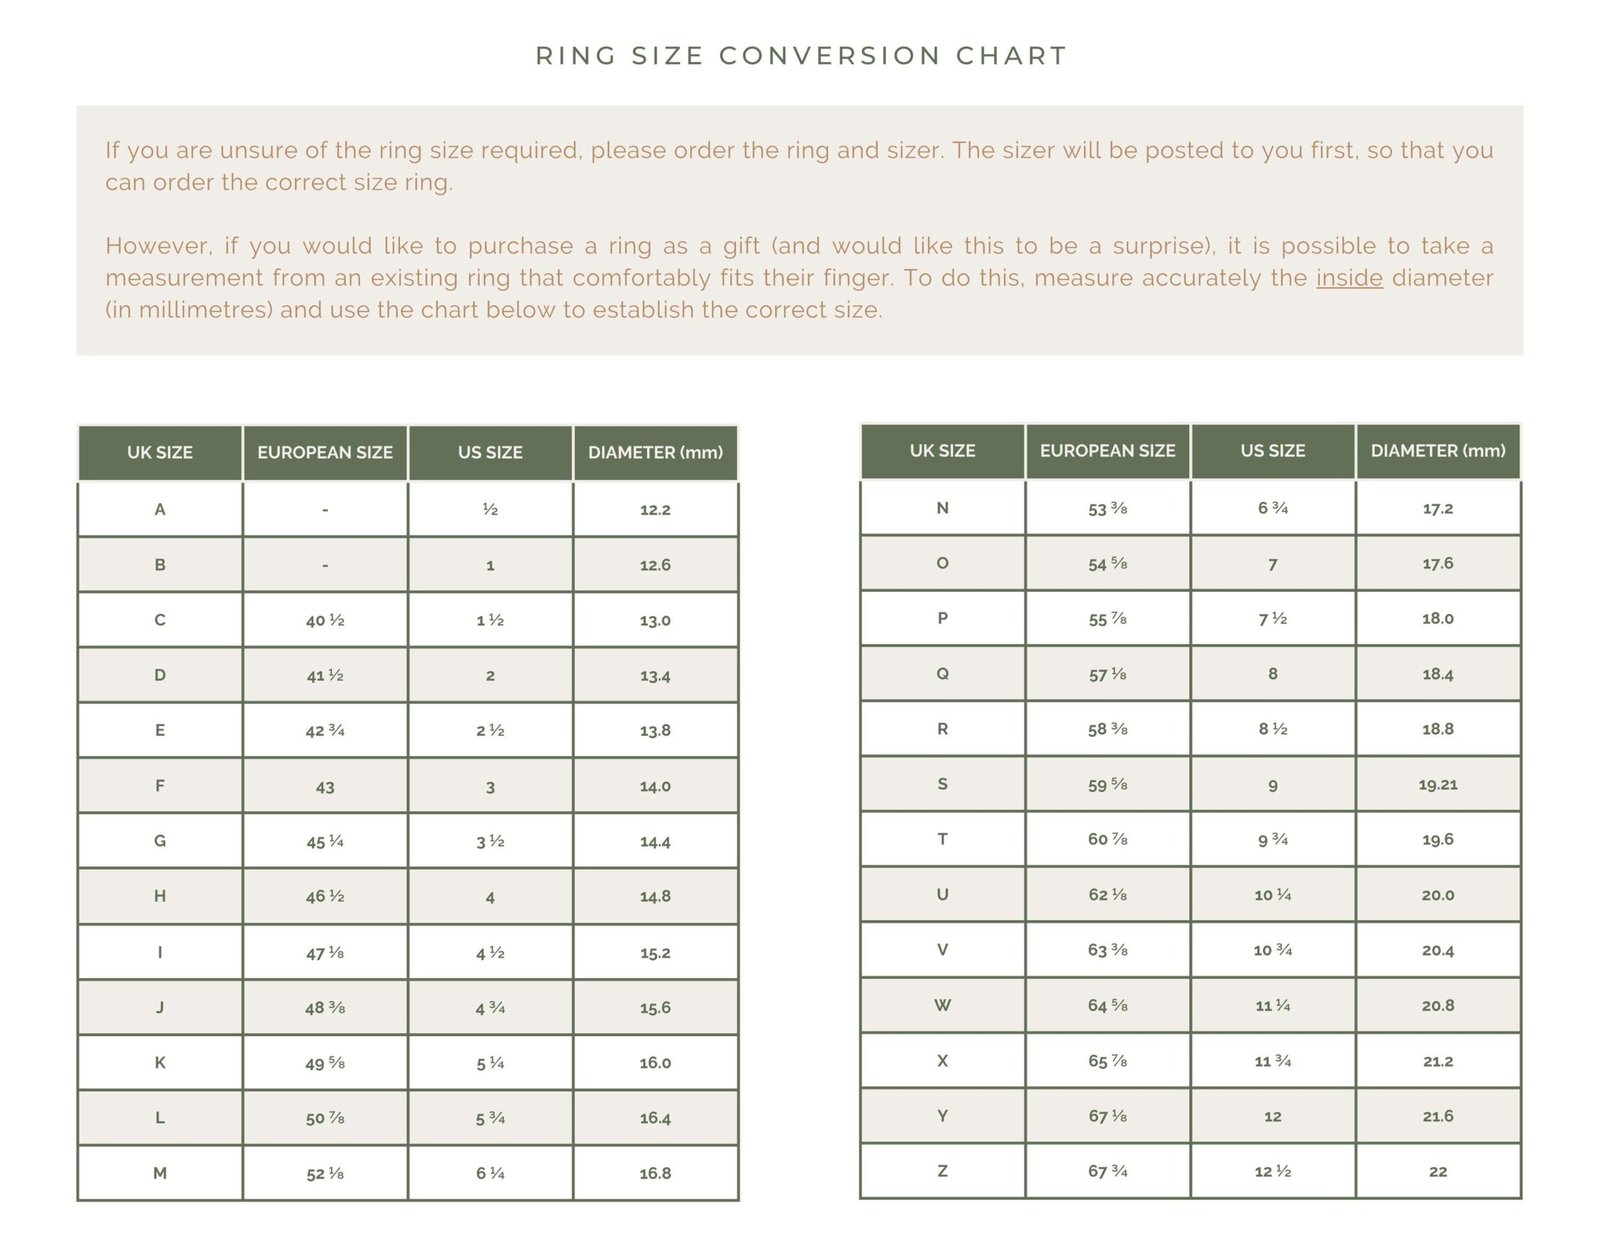The image size is (1600, 1244).
Task: Click the diameter value 22
Action: [x=1437, y=1172]
